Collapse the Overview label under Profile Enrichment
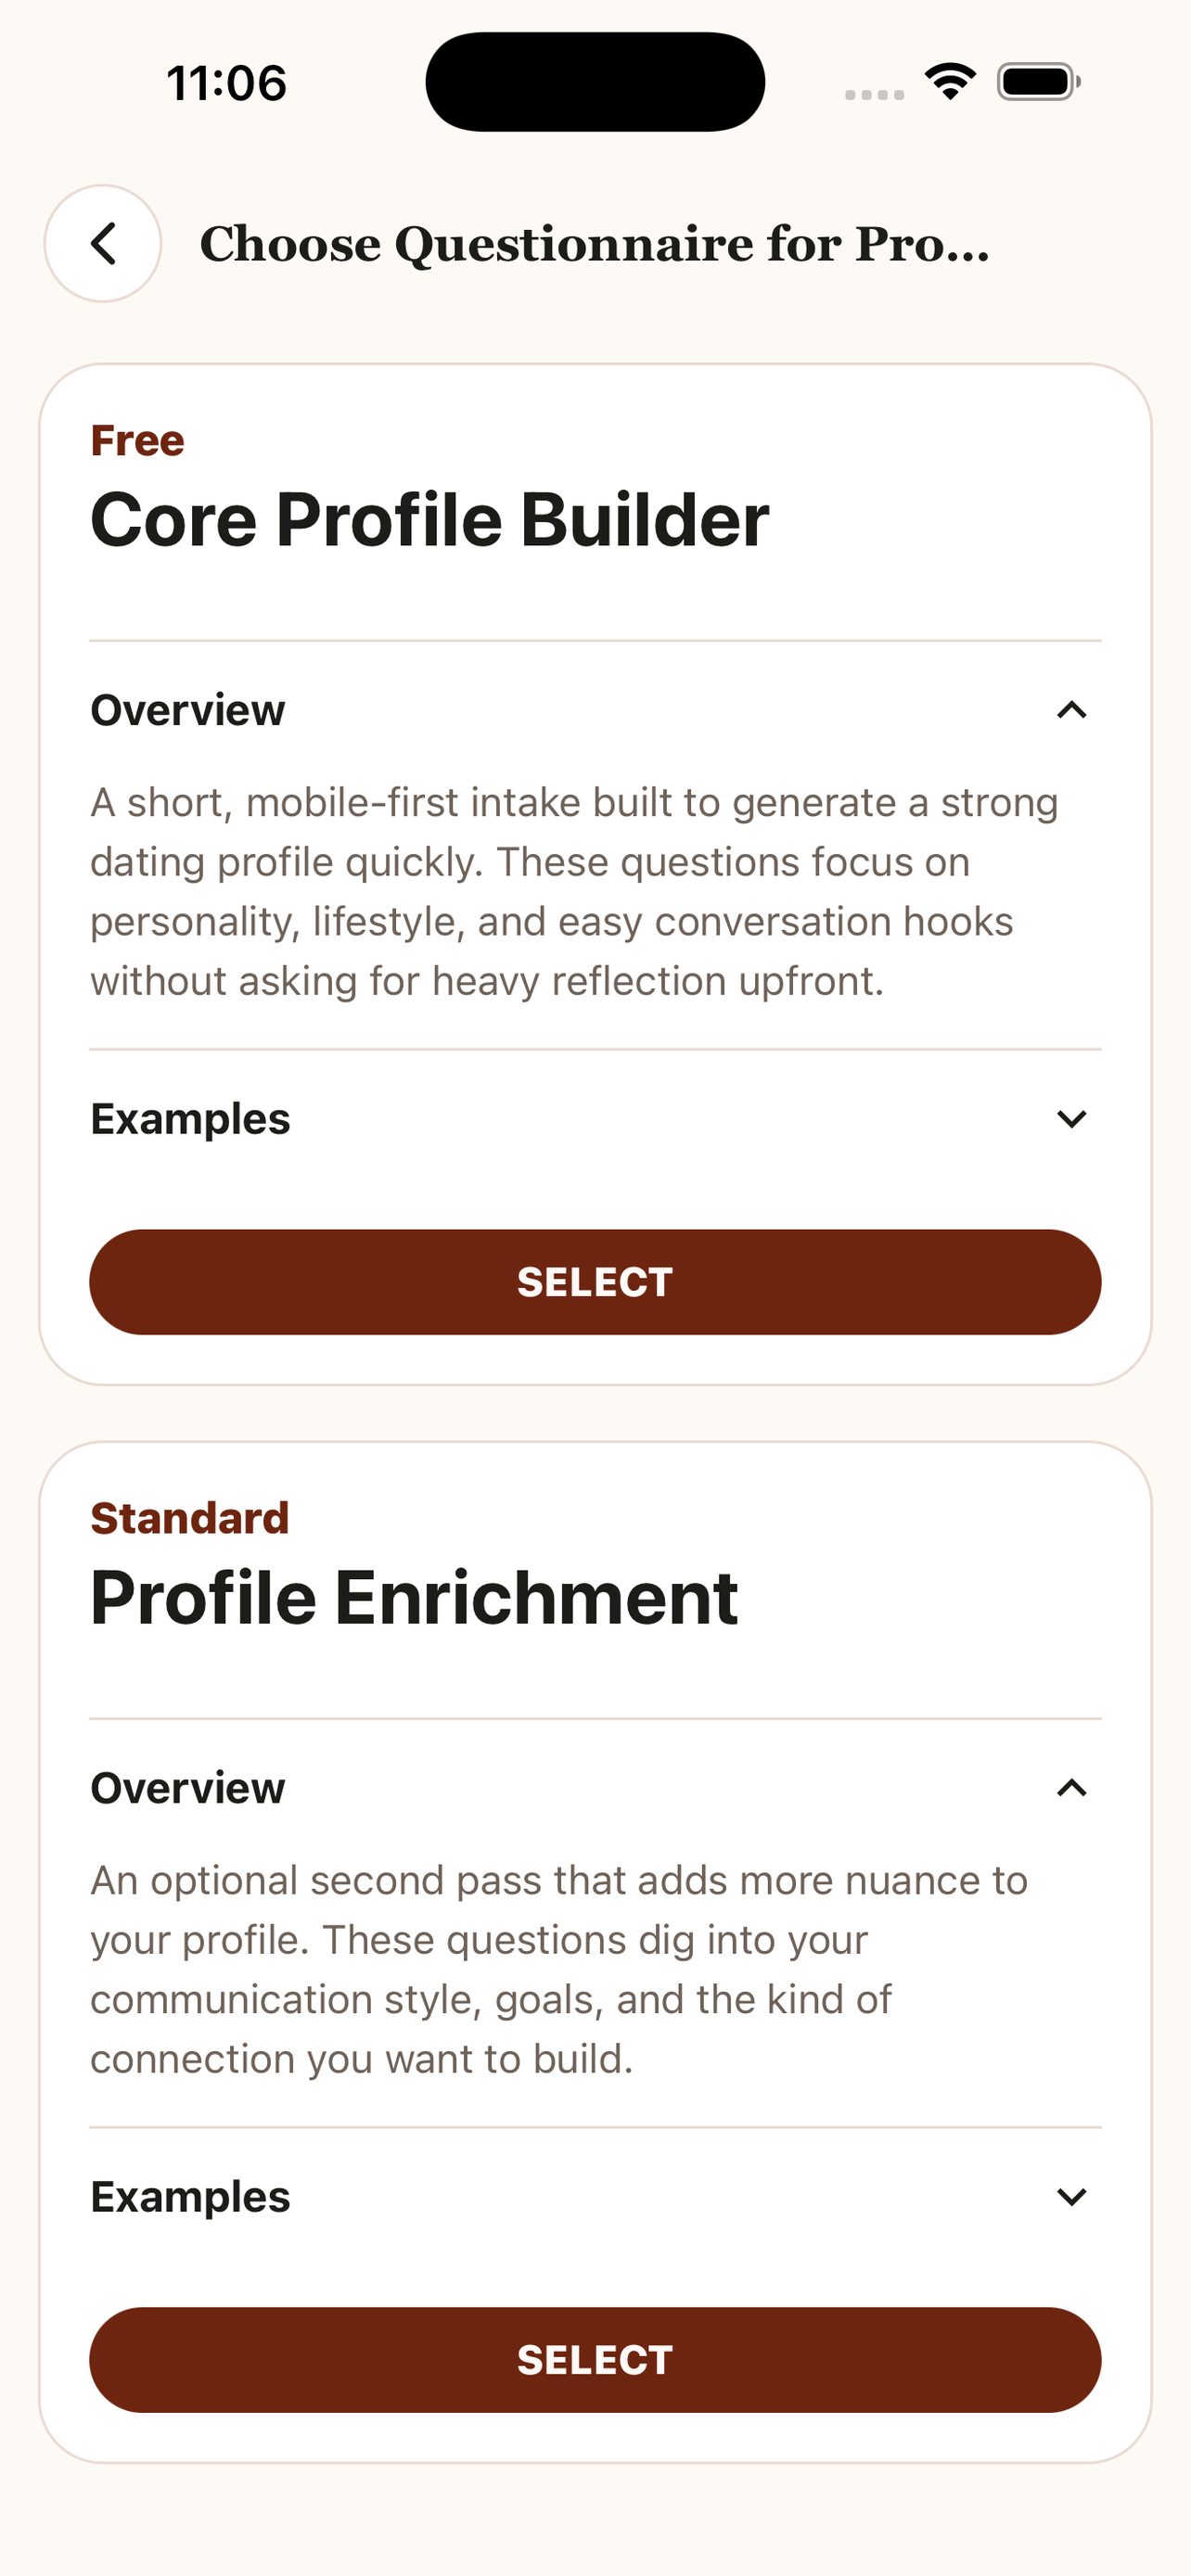Image resolution: width=1191 pixels, height=2576 pixels. (x=188, y=1788)
